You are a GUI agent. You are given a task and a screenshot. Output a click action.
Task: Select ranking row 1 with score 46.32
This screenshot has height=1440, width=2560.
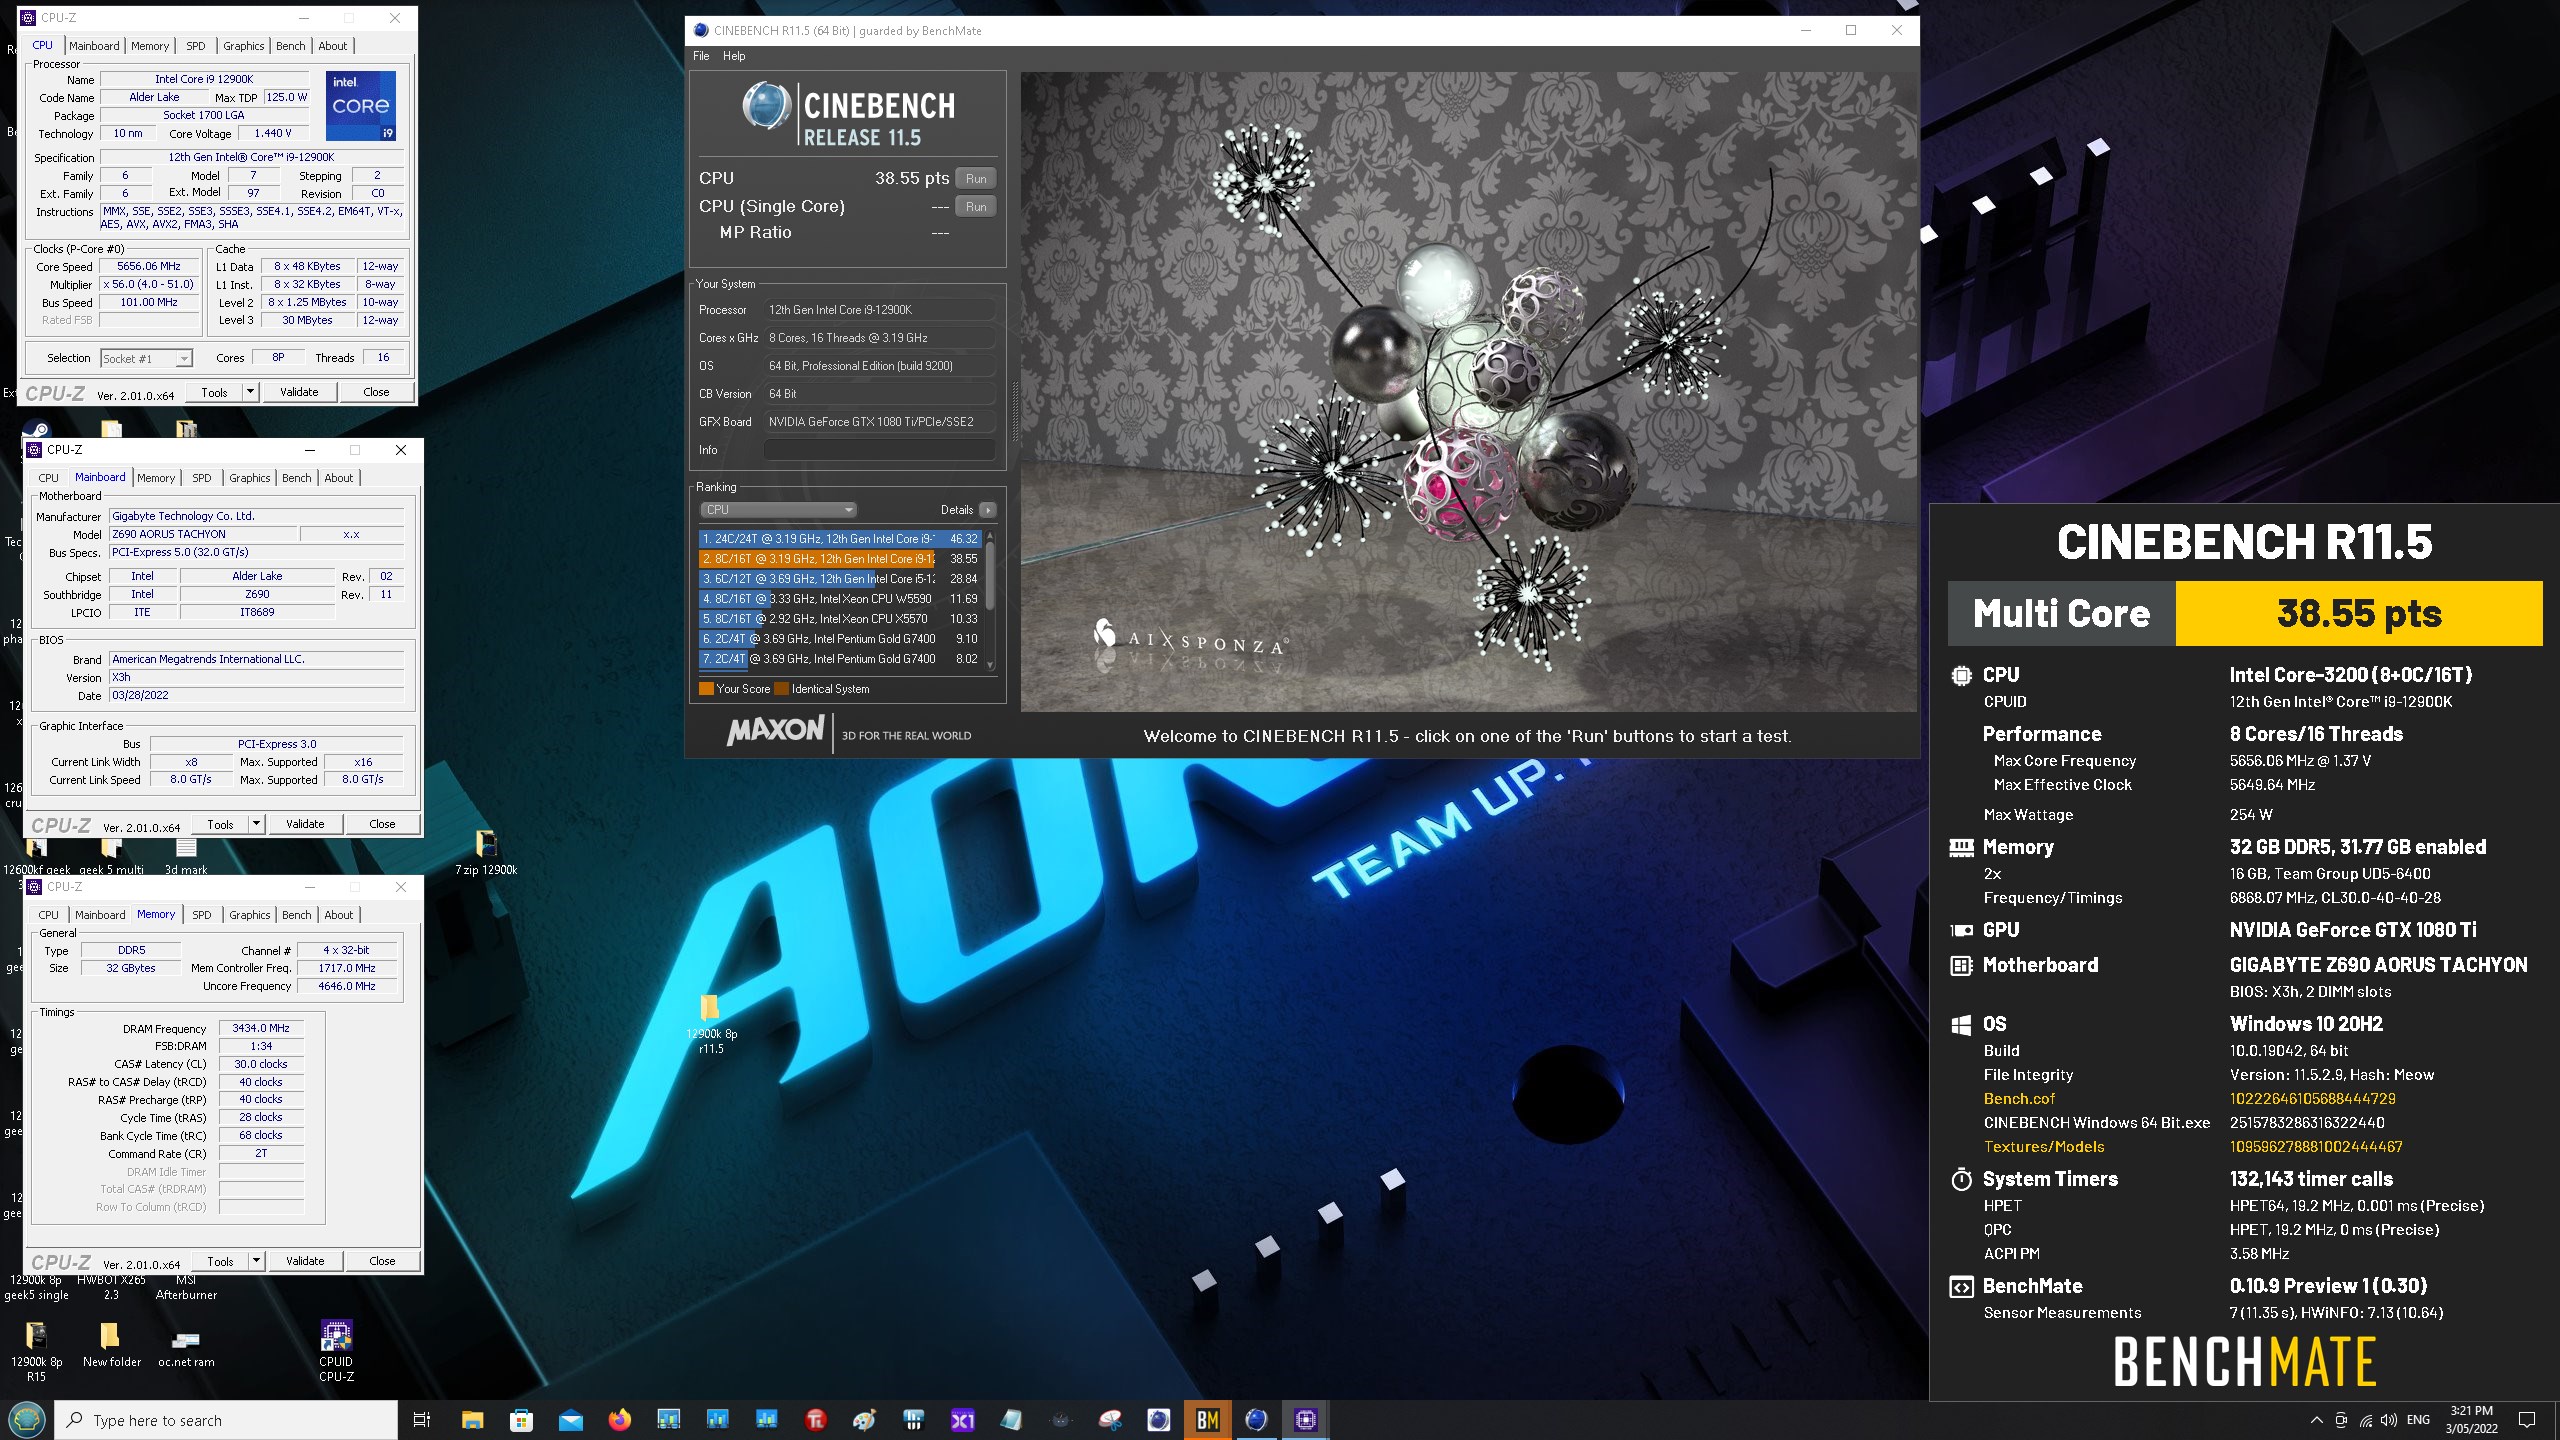[840, 538]
